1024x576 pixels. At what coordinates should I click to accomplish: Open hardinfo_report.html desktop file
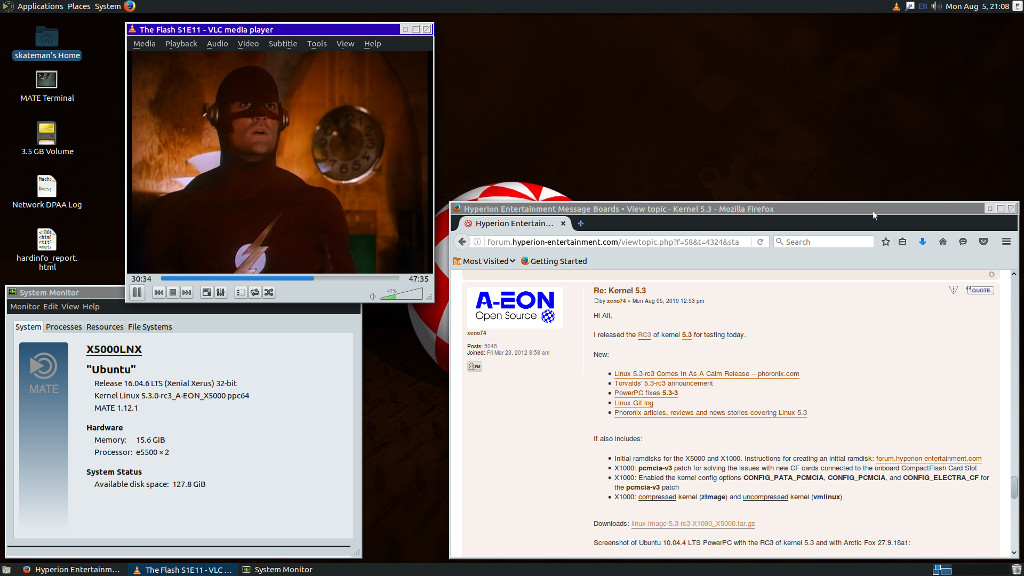point(47,250)
